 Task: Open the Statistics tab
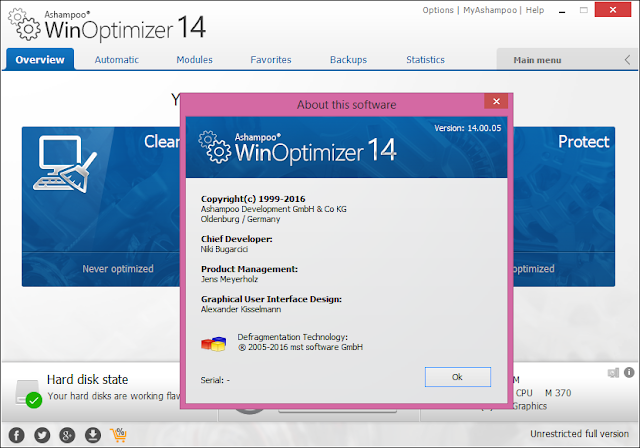(x=425, y=60)
